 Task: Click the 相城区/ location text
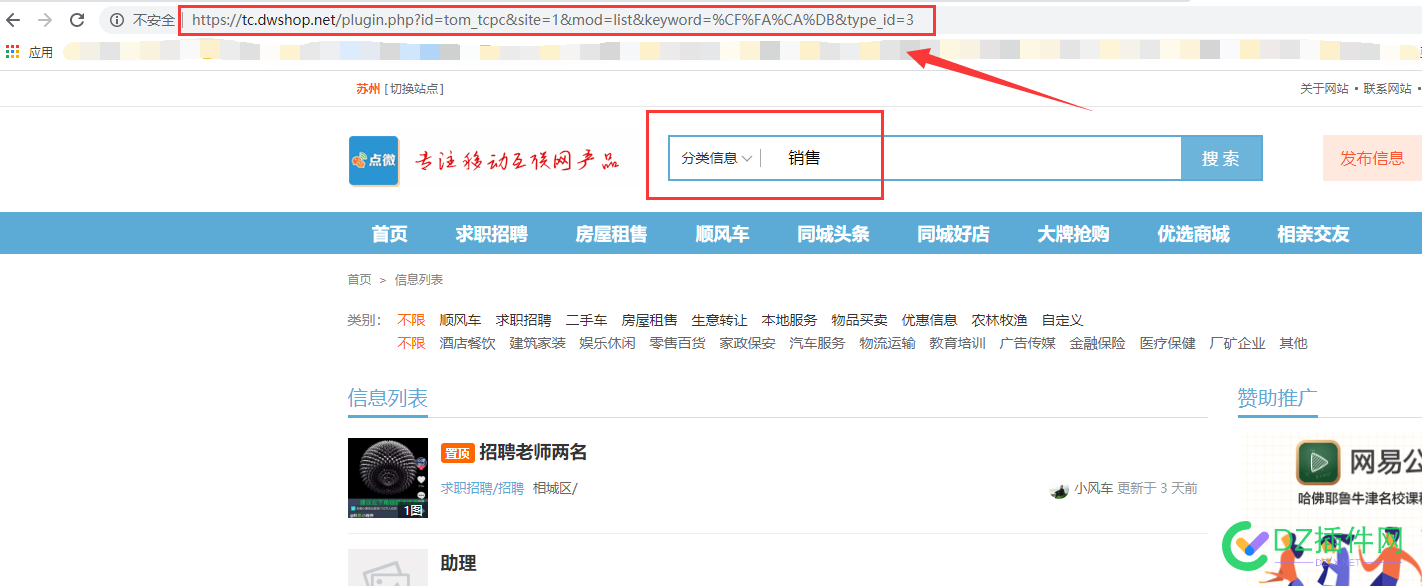click(555, 488)
